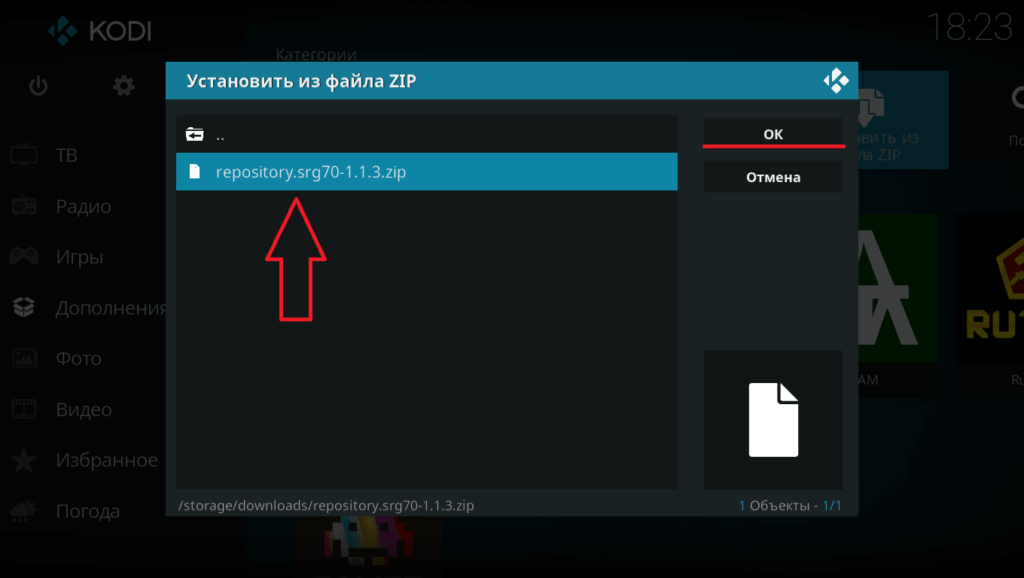Open the Дополнения menu item
The width and height of the screenshot is (1024, 578).
tap(110, 308)
